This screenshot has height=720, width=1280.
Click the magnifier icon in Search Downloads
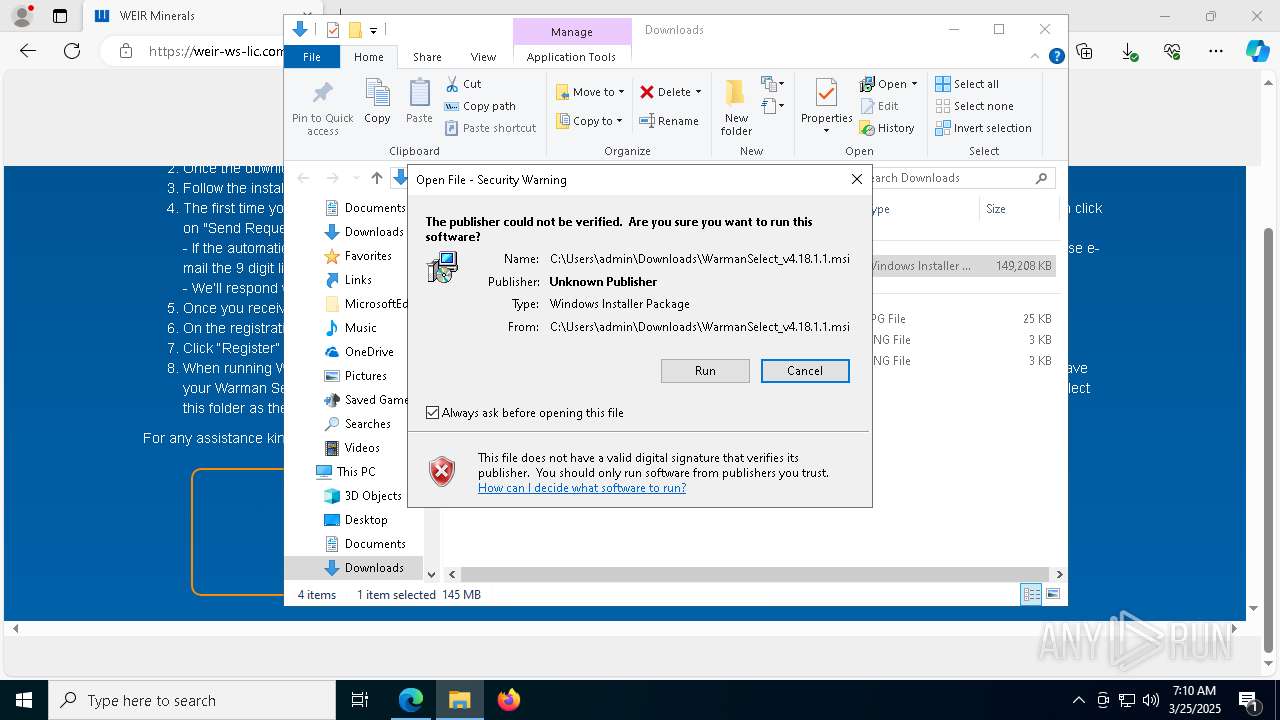(x=1041, y=178)
